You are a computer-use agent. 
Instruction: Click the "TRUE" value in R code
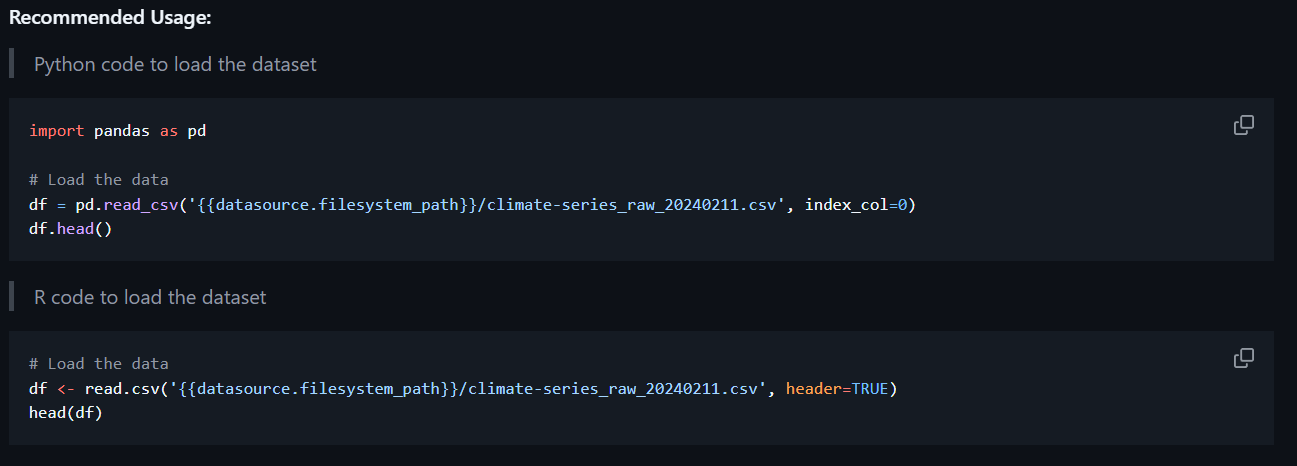pyautogui.click(x=869, y=388)
